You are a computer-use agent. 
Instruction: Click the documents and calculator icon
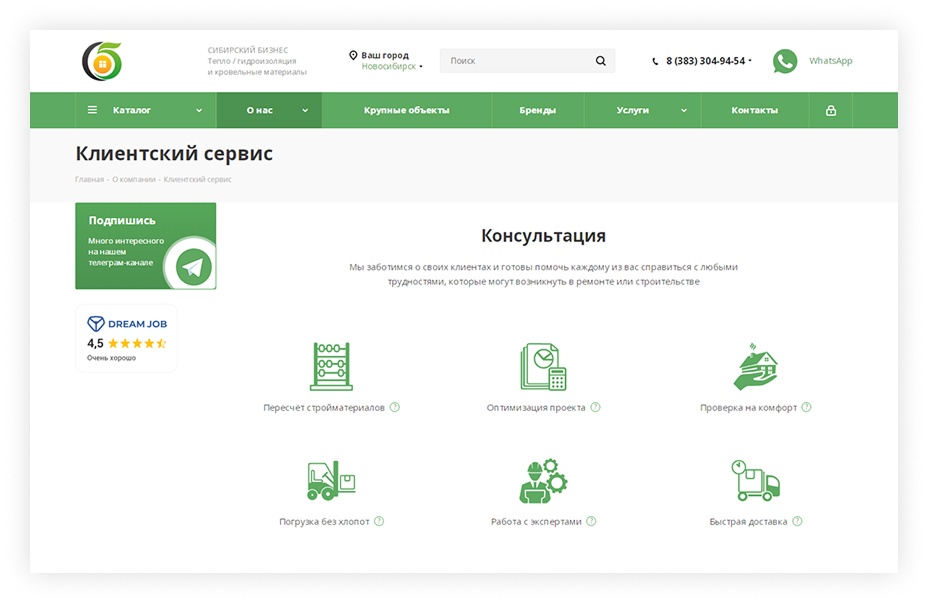[543, 366]
